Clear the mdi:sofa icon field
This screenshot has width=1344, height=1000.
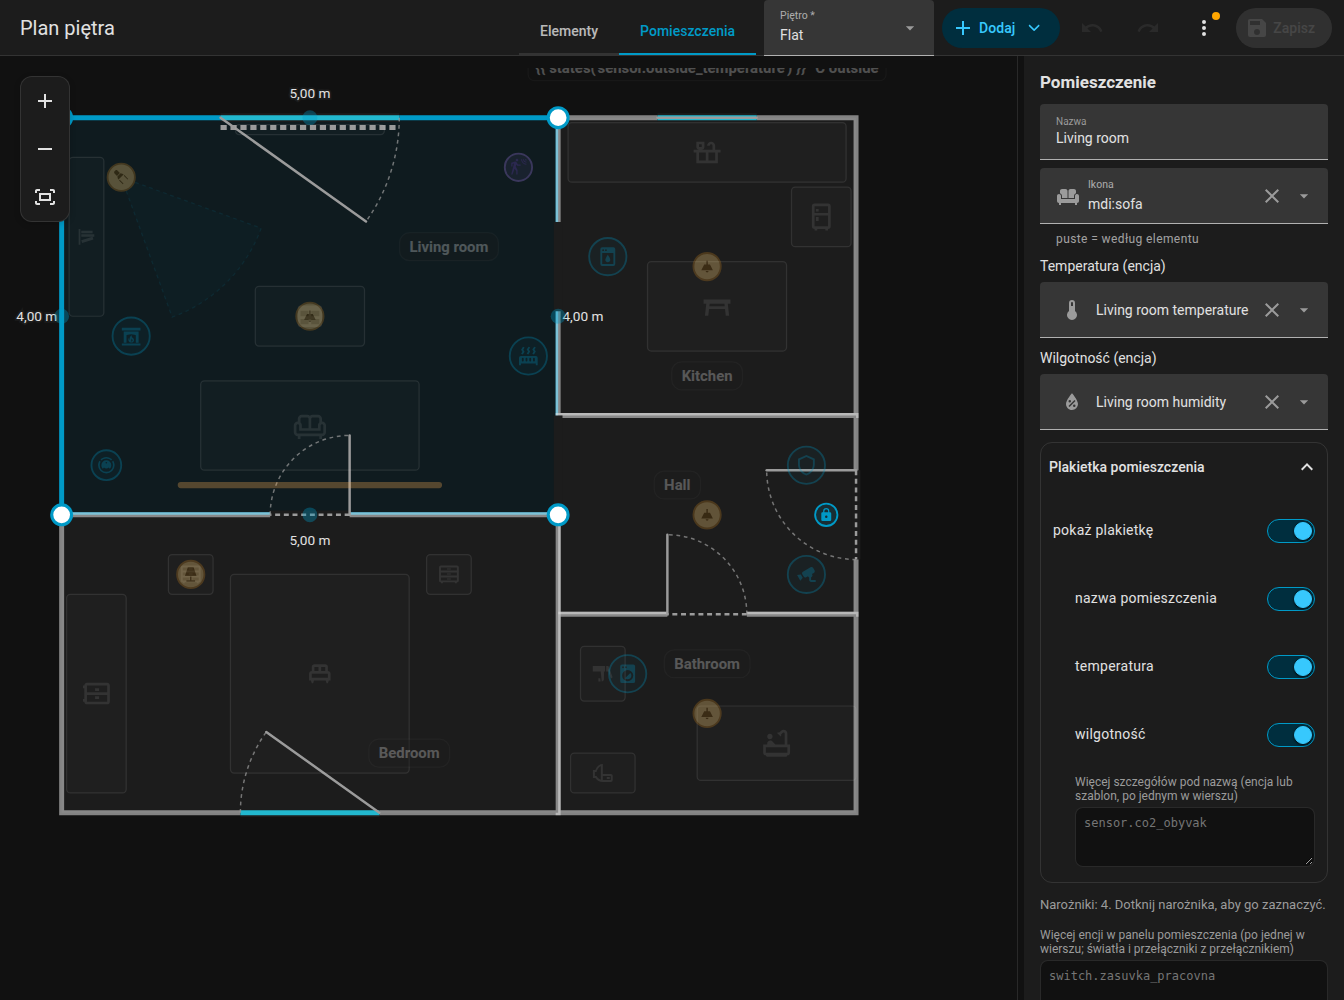point(1272,196)
